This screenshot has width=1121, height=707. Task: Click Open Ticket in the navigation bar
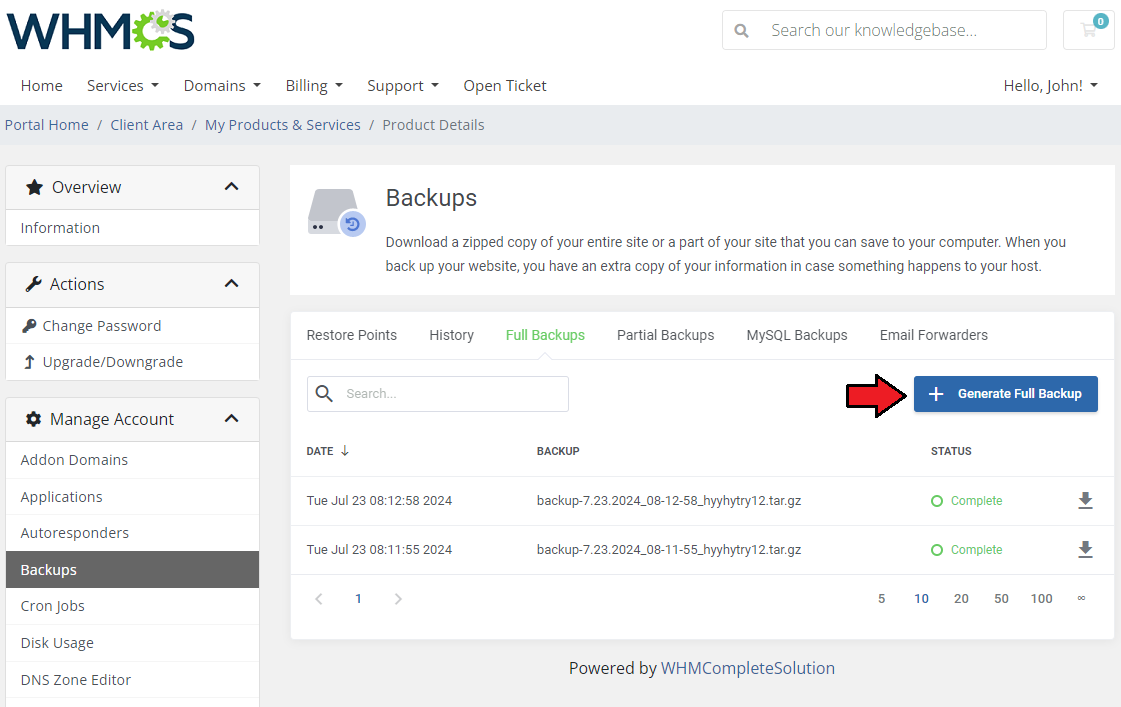[x=505, y=86]
